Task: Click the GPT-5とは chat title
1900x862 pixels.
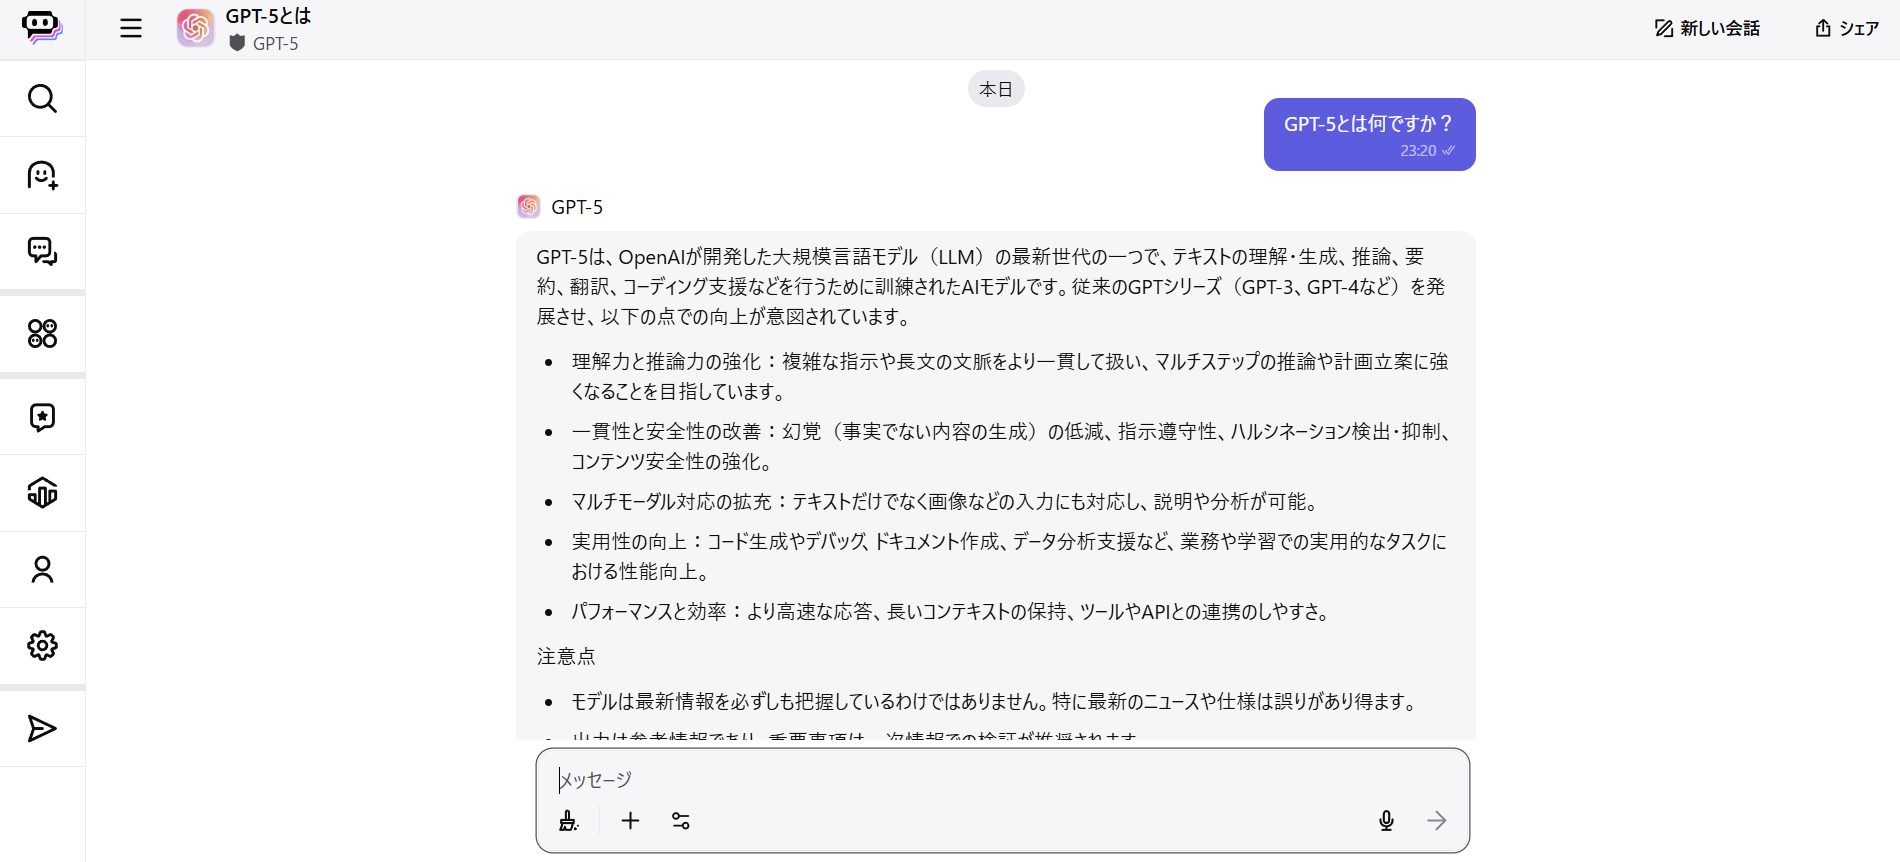Action: (x=268, y=16)
